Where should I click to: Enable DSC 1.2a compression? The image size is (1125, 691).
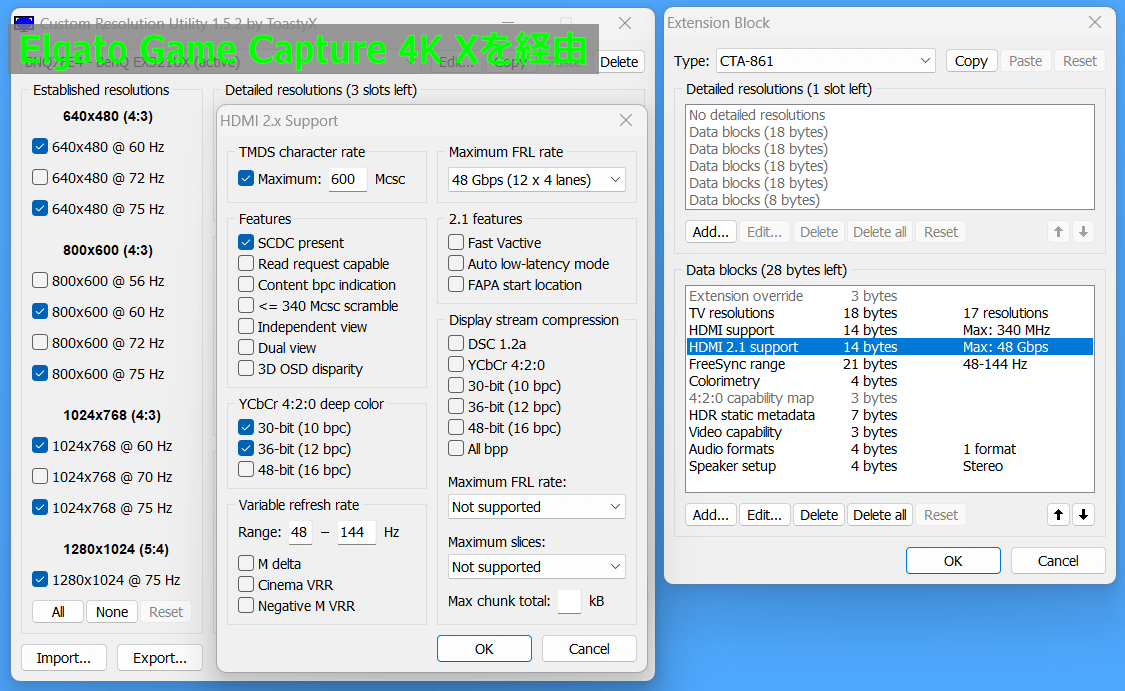456,344
